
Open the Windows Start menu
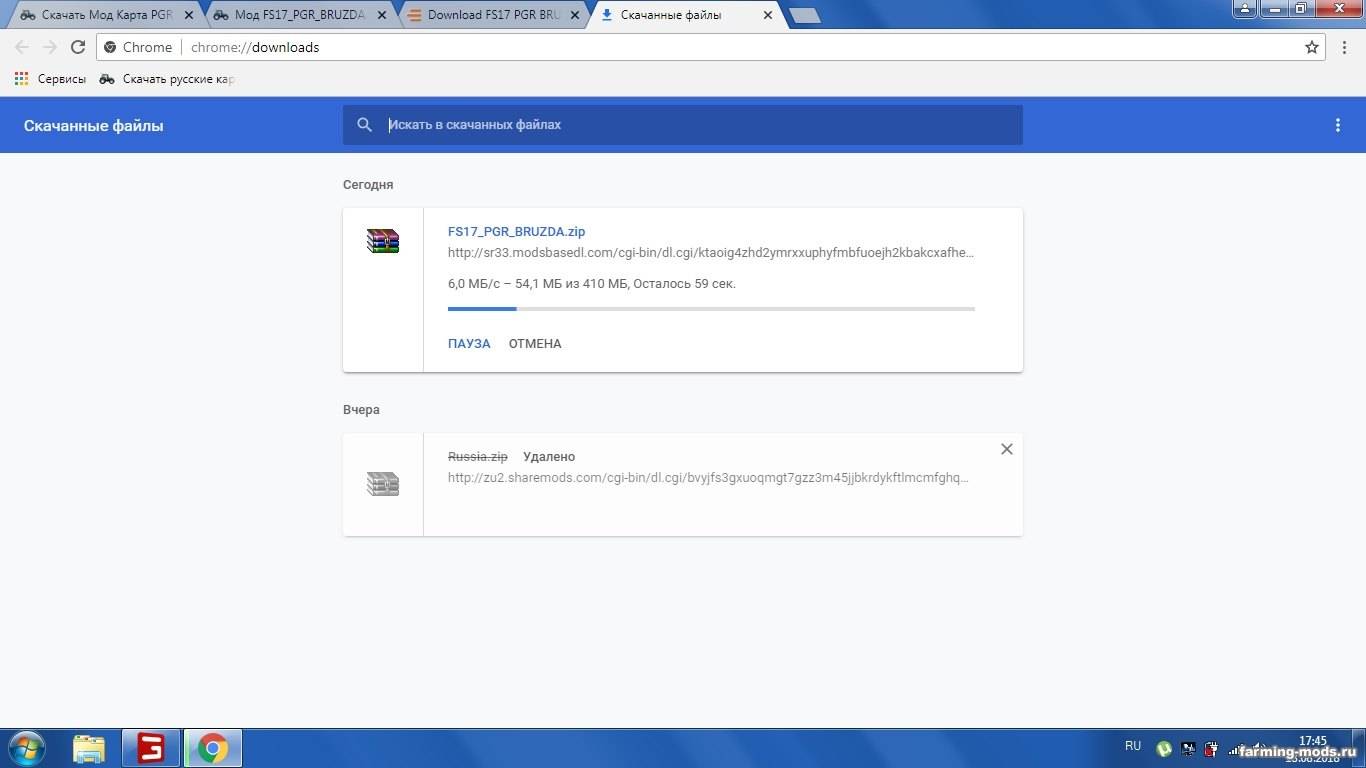click(27, 748)
